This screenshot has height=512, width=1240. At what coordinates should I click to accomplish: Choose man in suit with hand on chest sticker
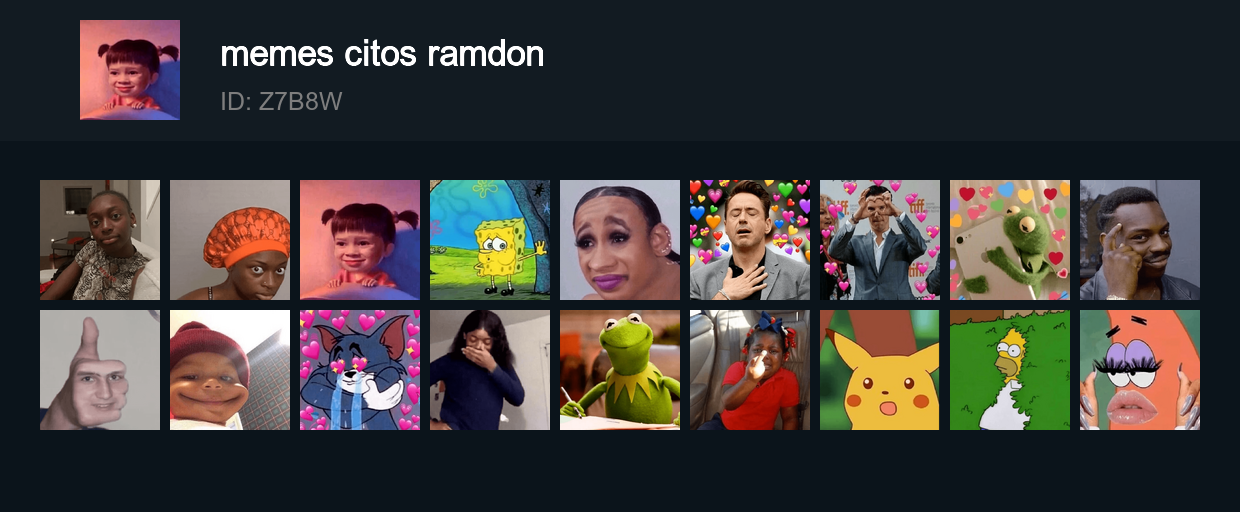pos(750,240)
